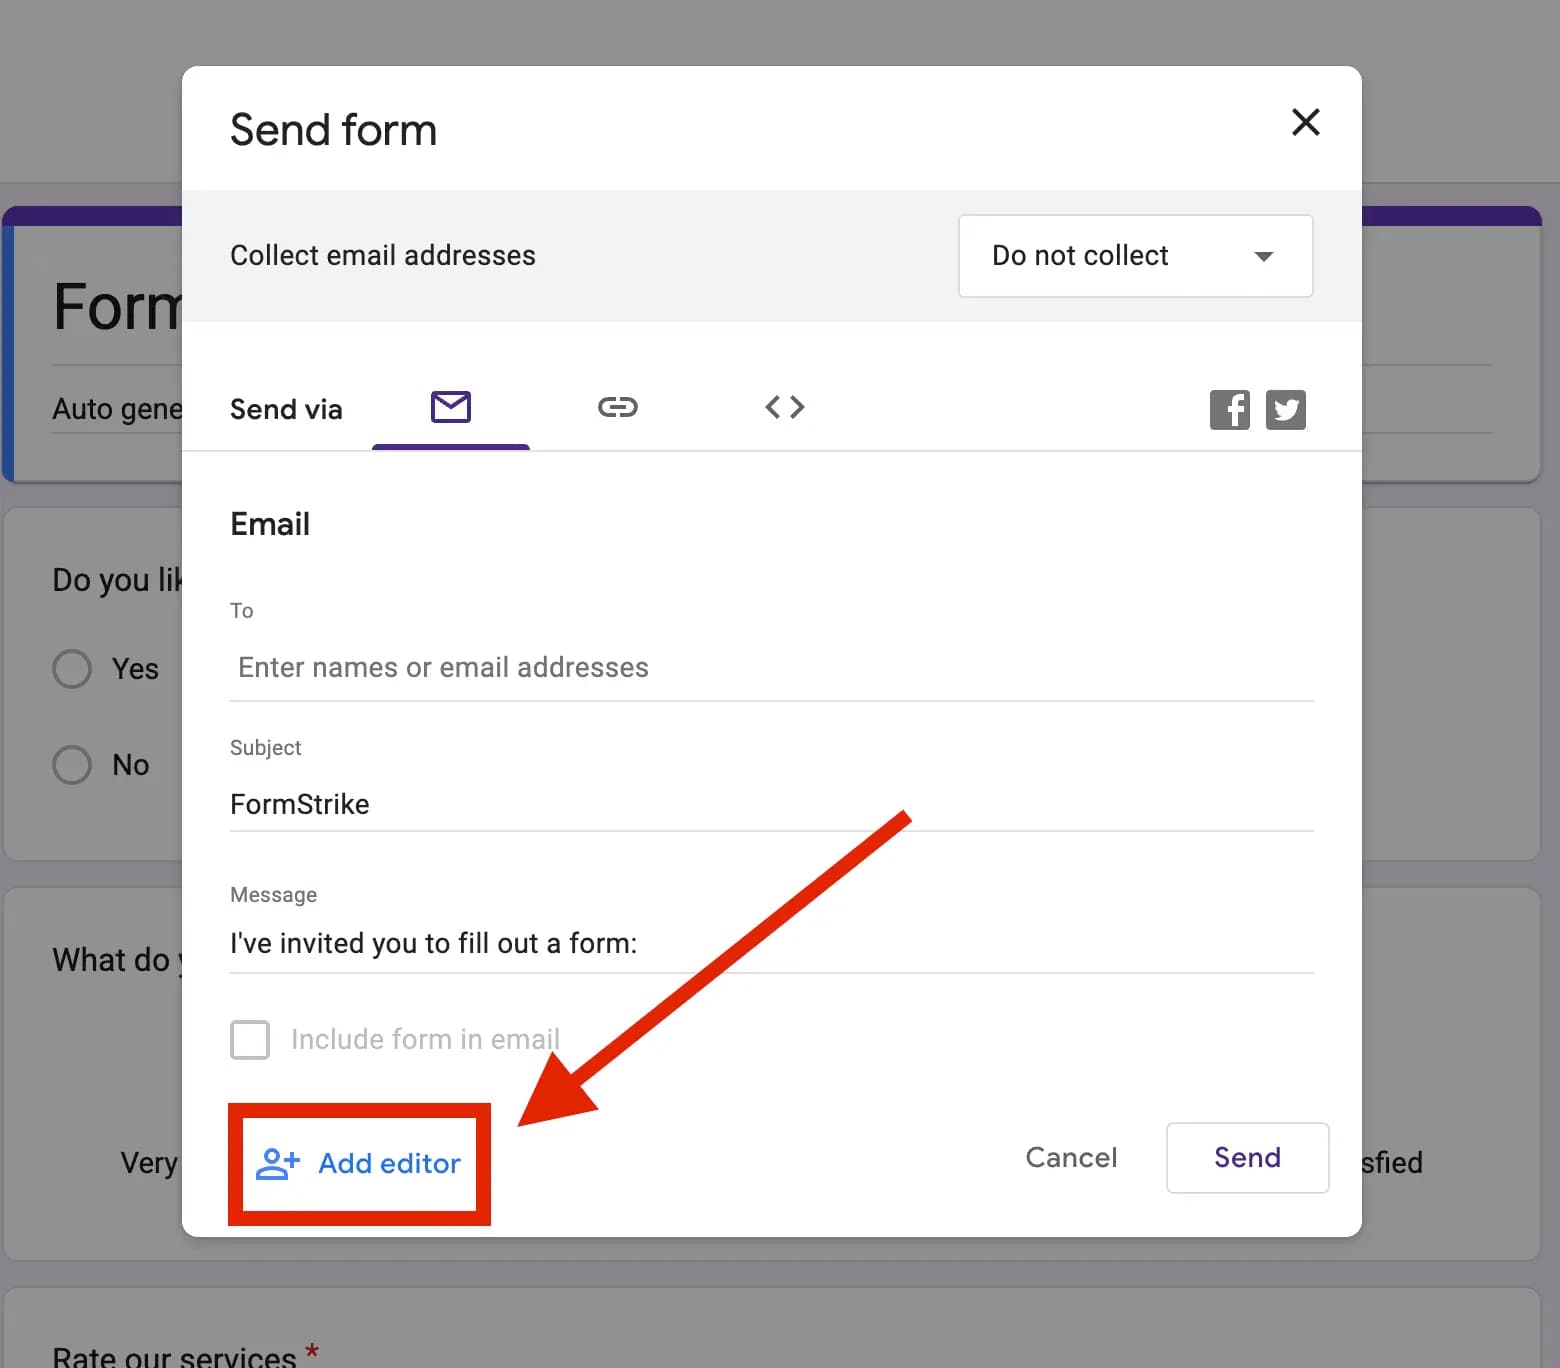Select the email send-via tab

point(451,408)
